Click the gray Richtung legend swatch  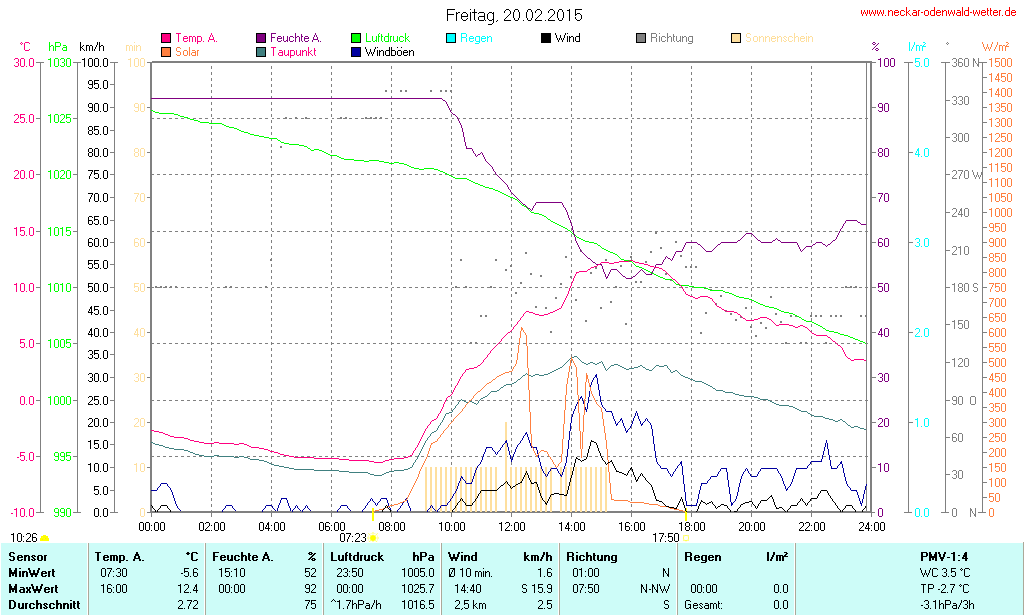640,38
